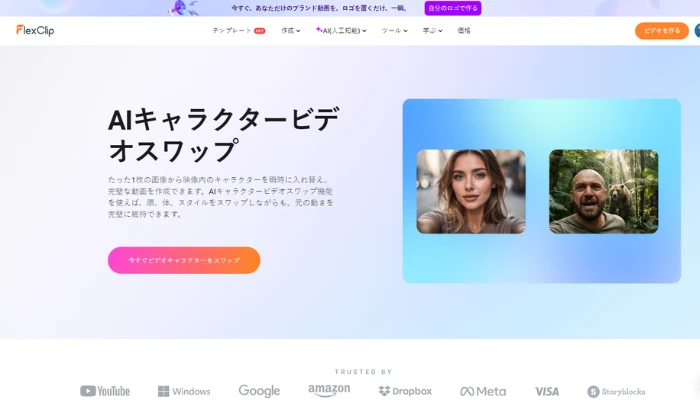The width and height of the screenshot is (700, 400).
Task: Click the AIキャラクタービデオスワップ heading
Action: click(x=223, y=135)
